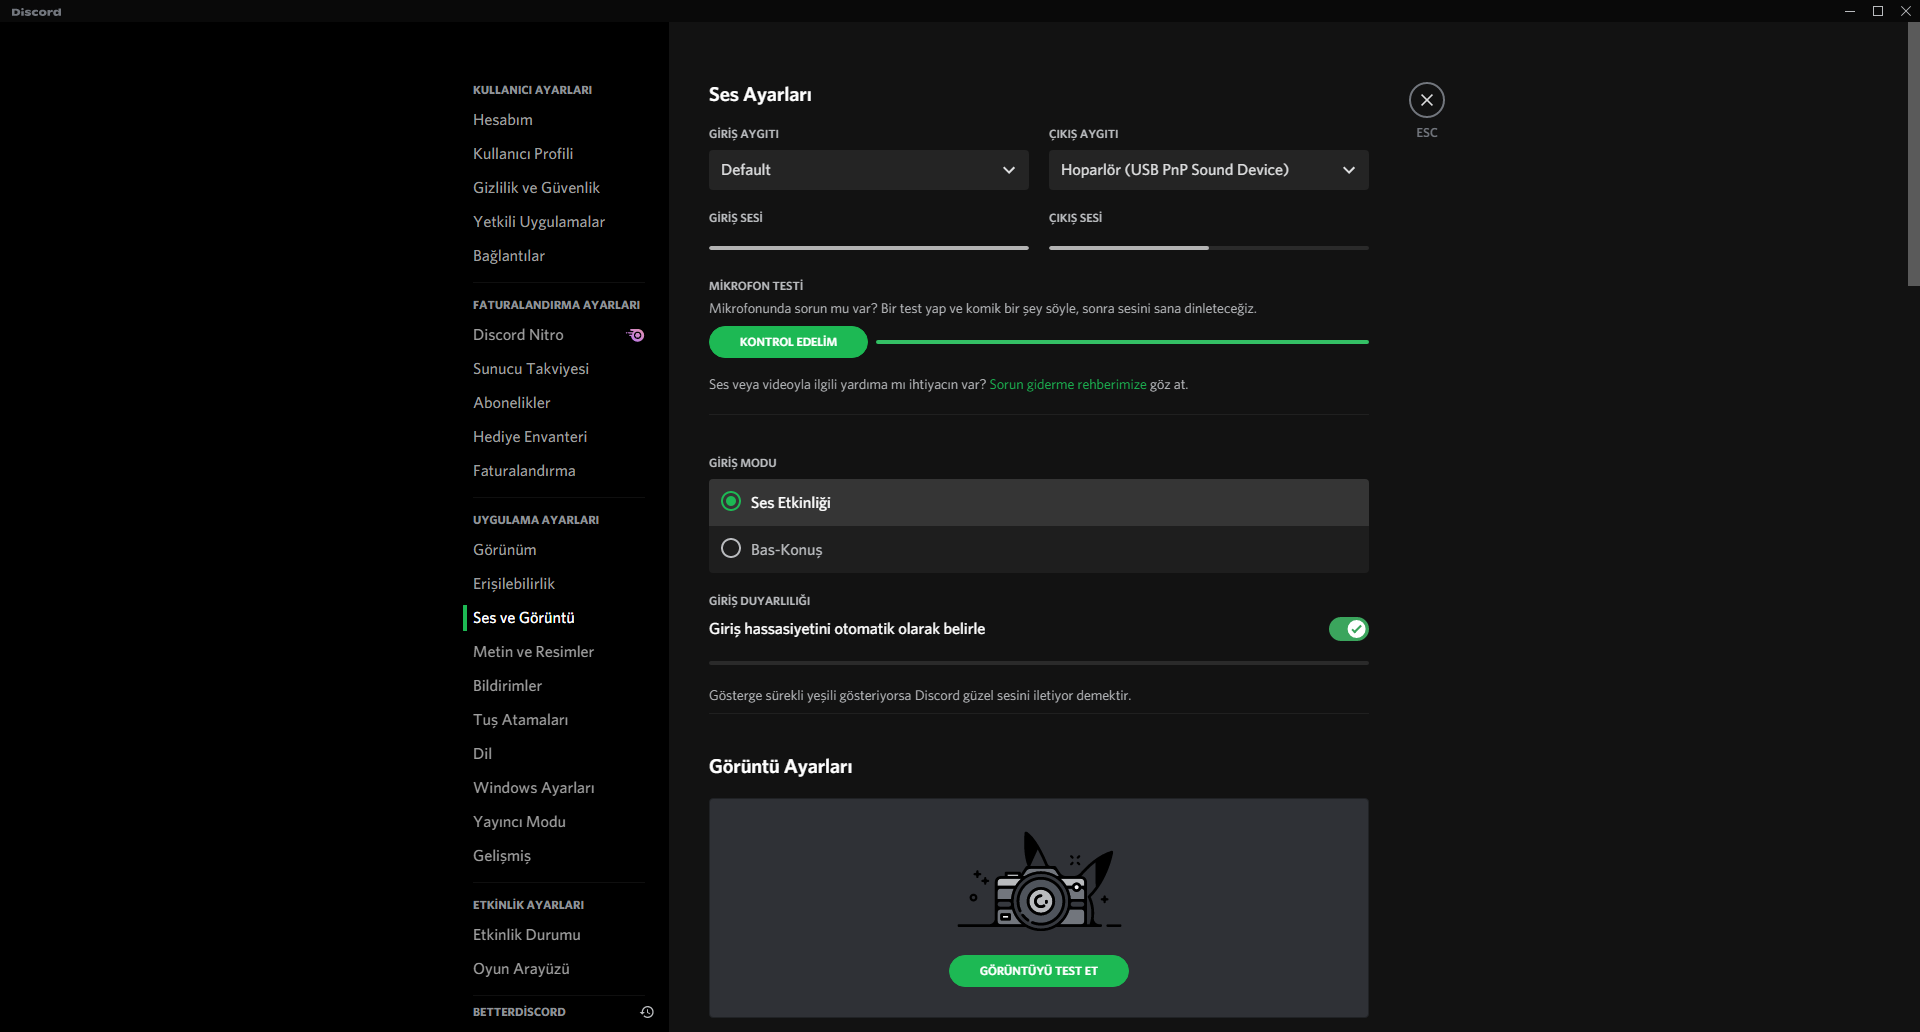1920x1032 pixels.
Task: Open the Sorun giderme rehberimize link
Action: tap(1067, 385)
